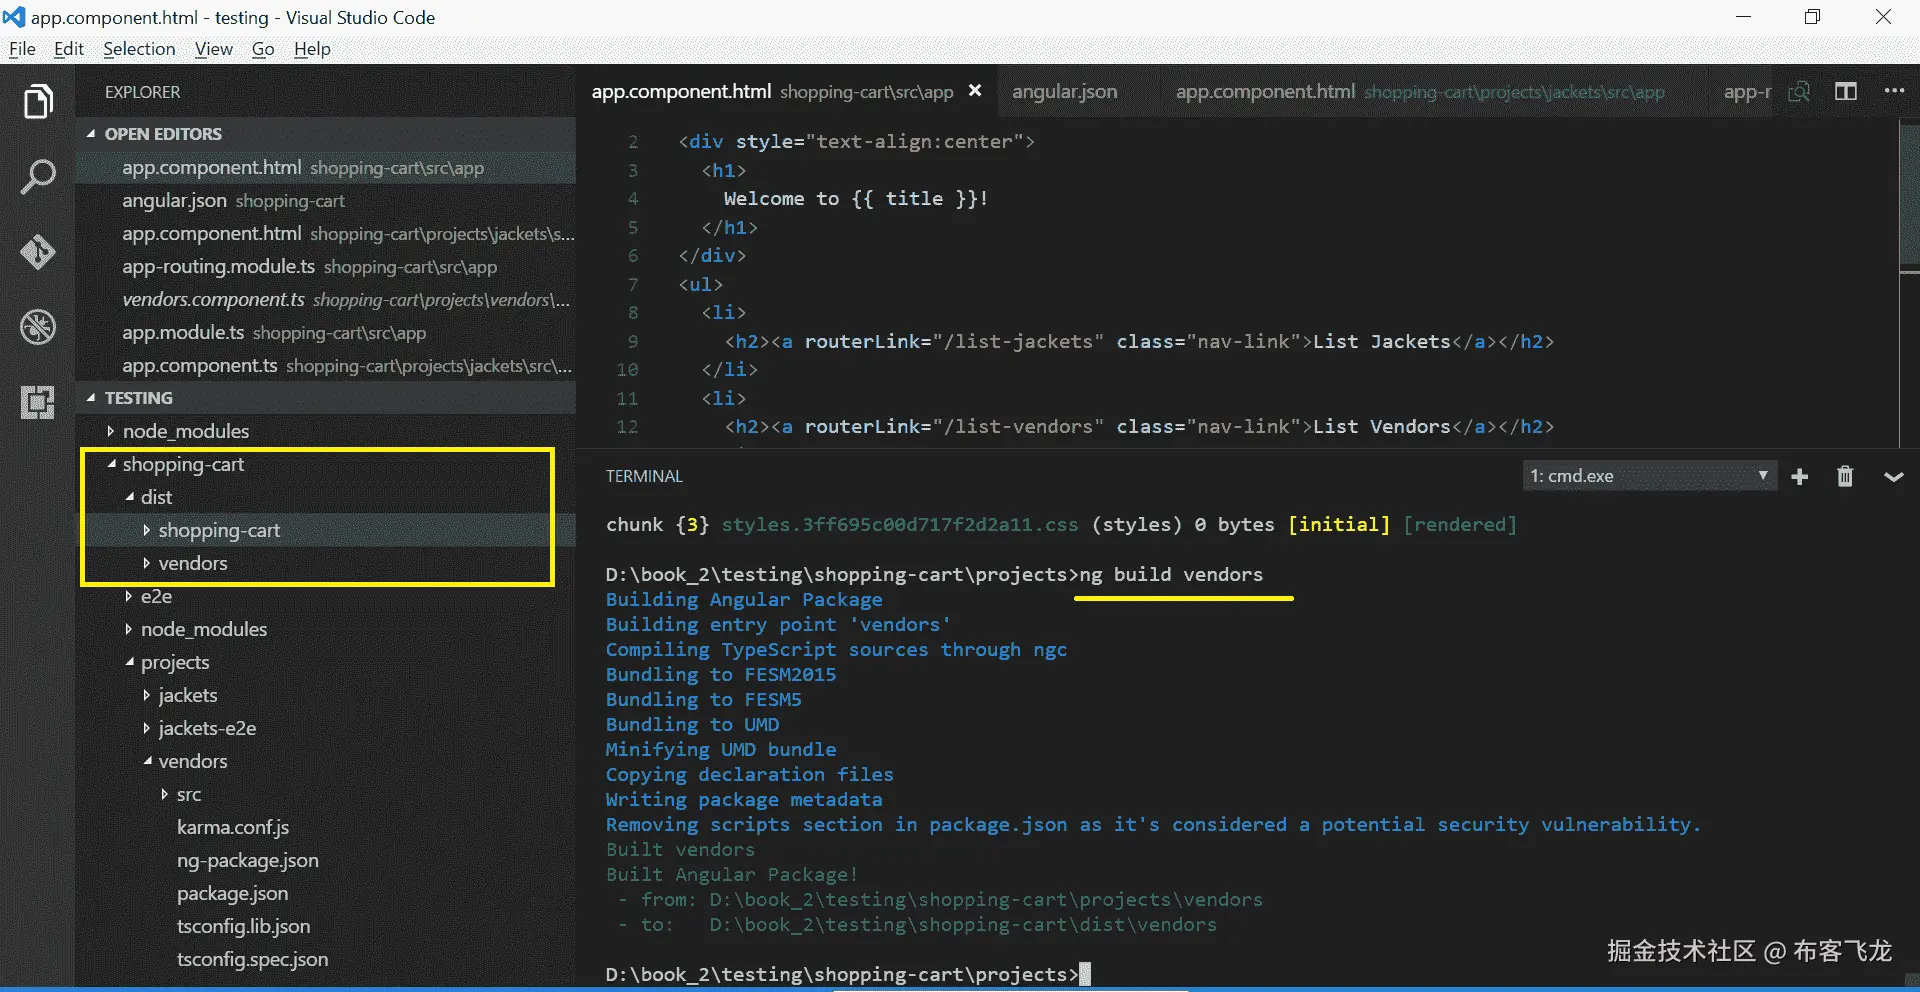Click the 'Welcome to {{ title }}!' code line
This screenshot has height=992, width=1920.
(856, 198)
